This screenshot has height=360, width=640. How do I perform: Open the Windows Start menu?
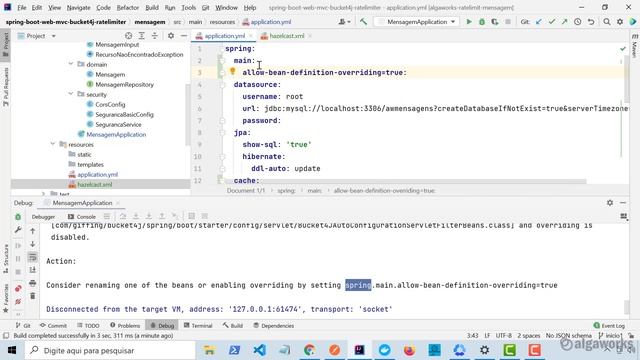click(12, 350)
